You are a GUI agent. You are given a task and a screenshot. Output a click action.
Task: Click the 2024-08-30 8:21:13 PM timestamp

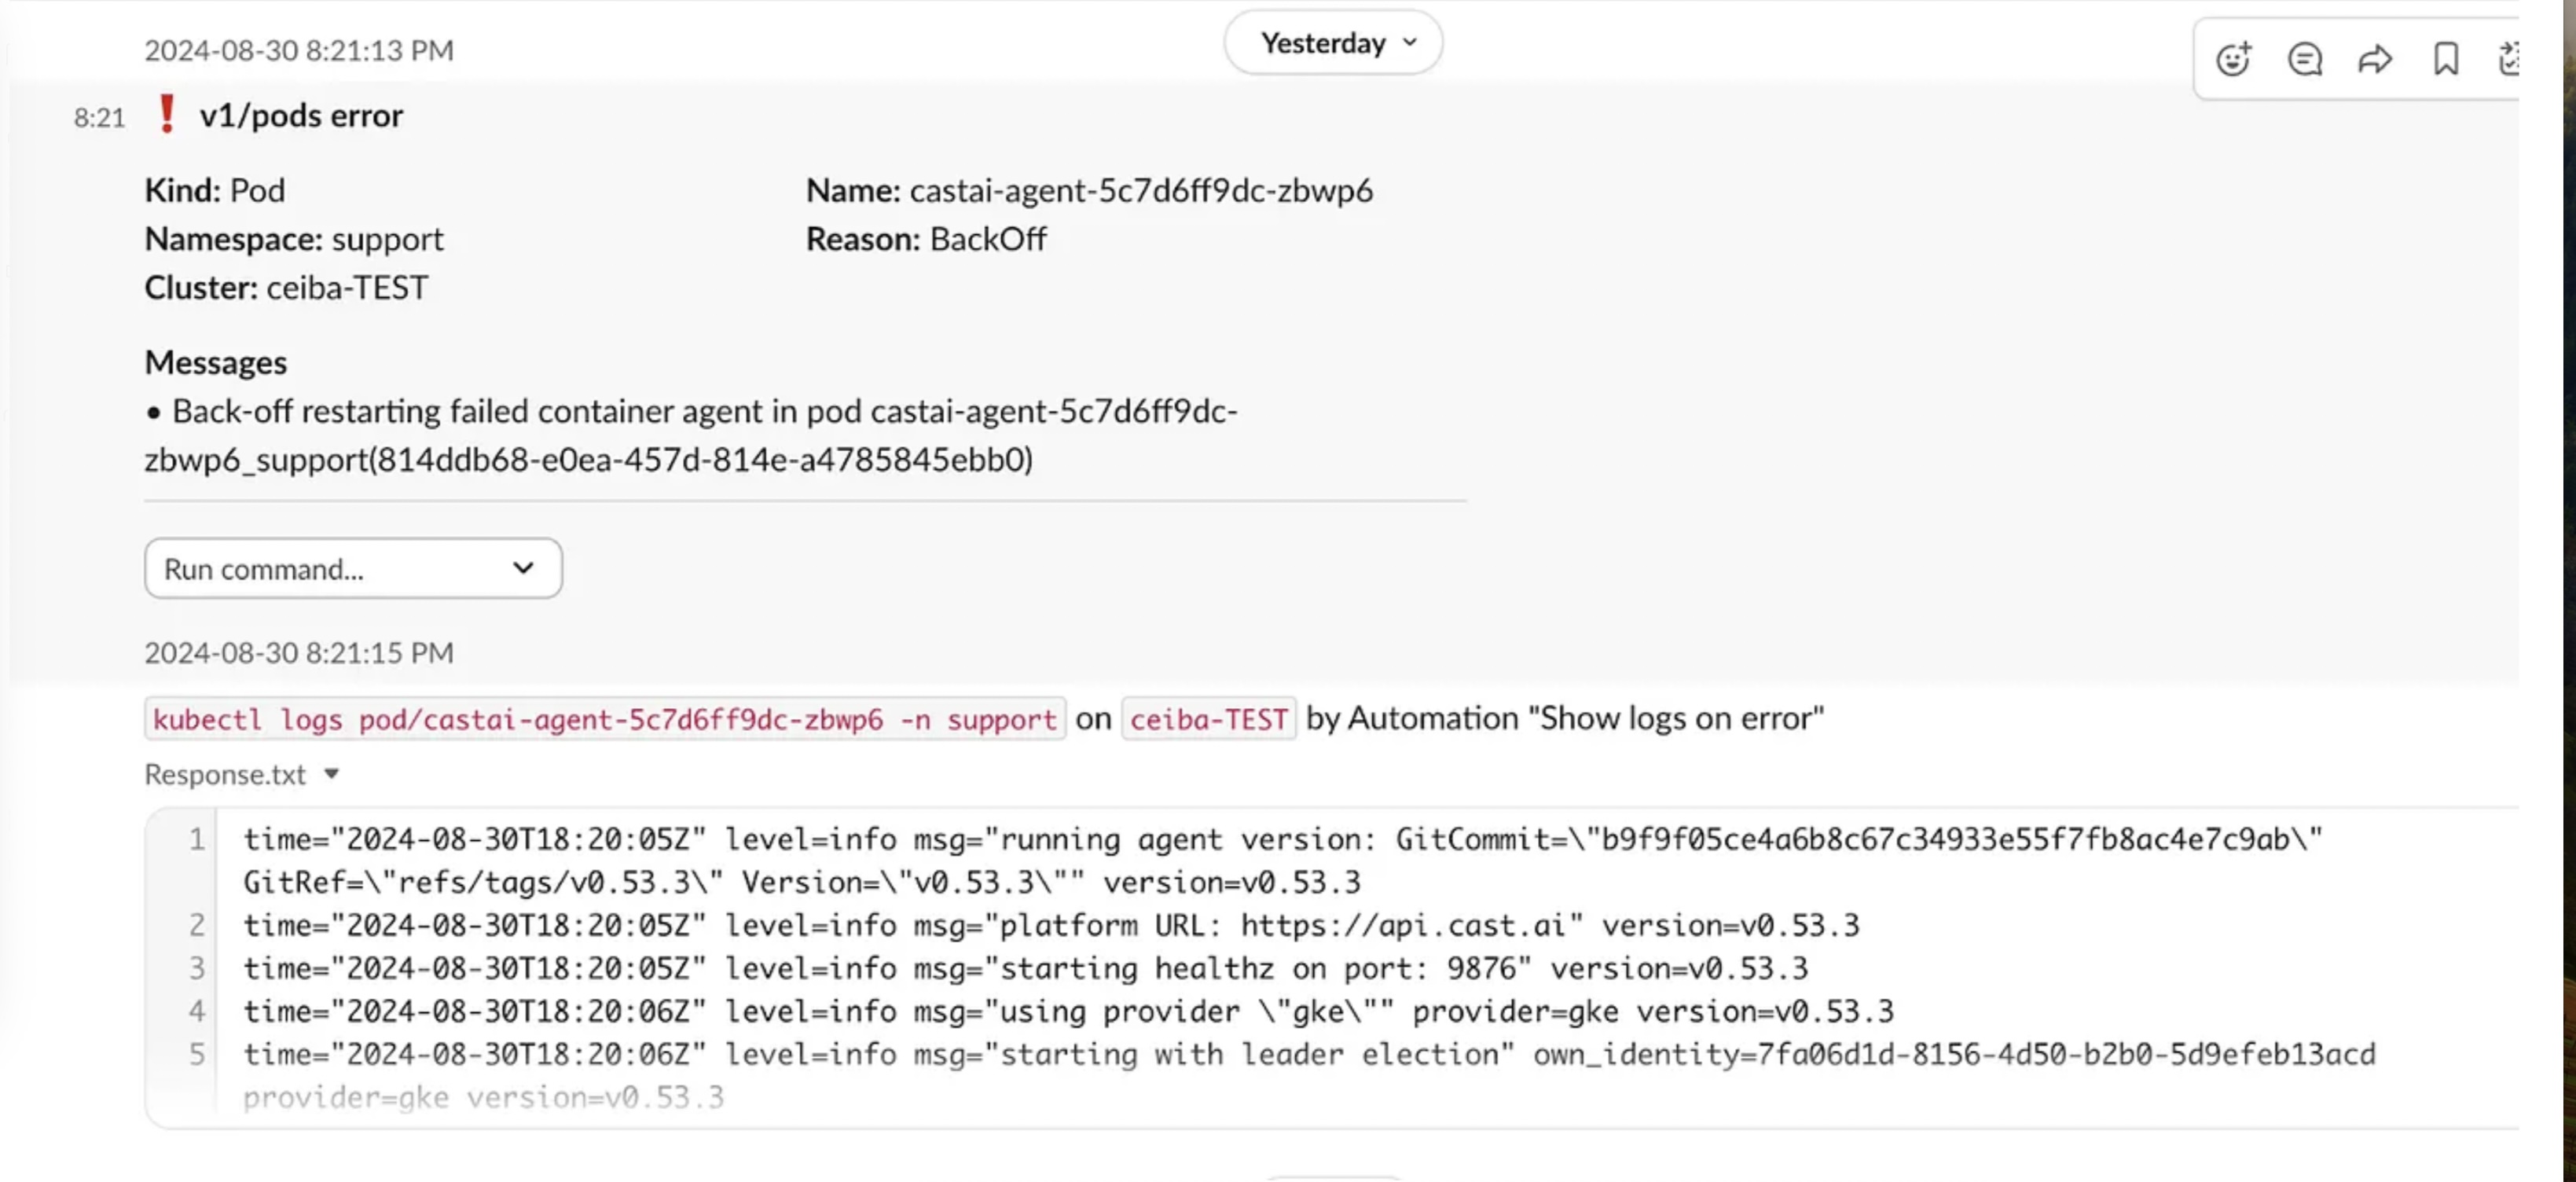coord(299,50)
